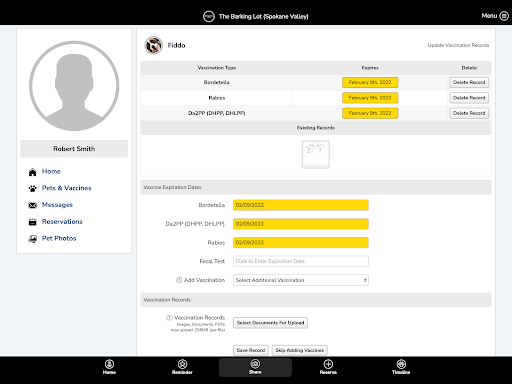
Task: Click the Existing Records heading
Action: click(x=316, y=128)
